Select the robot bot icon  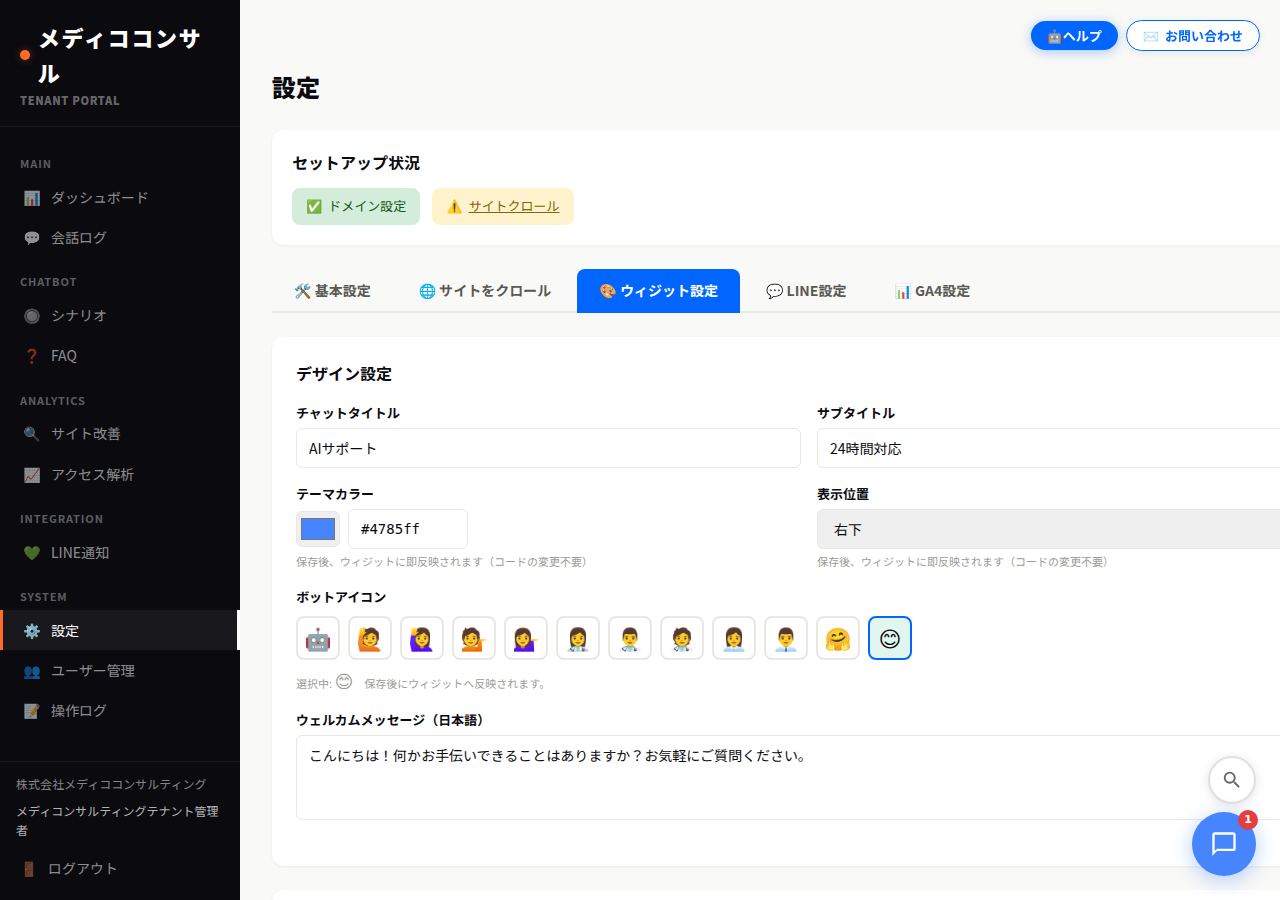click(317, 638)
